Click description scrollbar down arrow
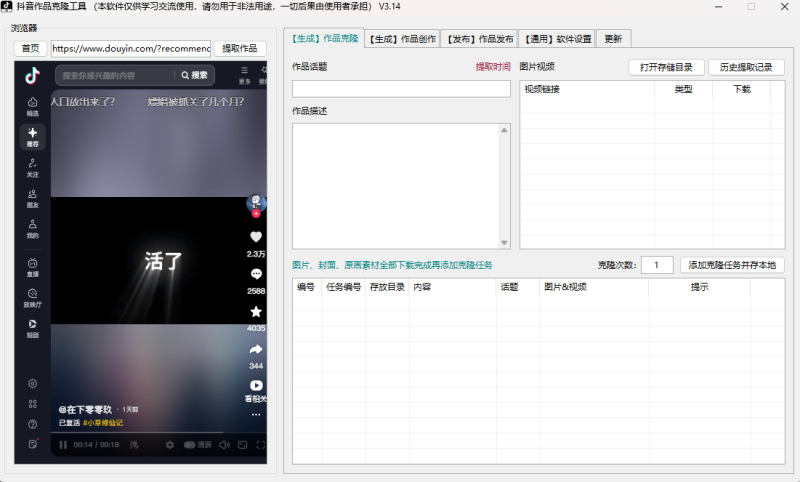 coord(504,243)
